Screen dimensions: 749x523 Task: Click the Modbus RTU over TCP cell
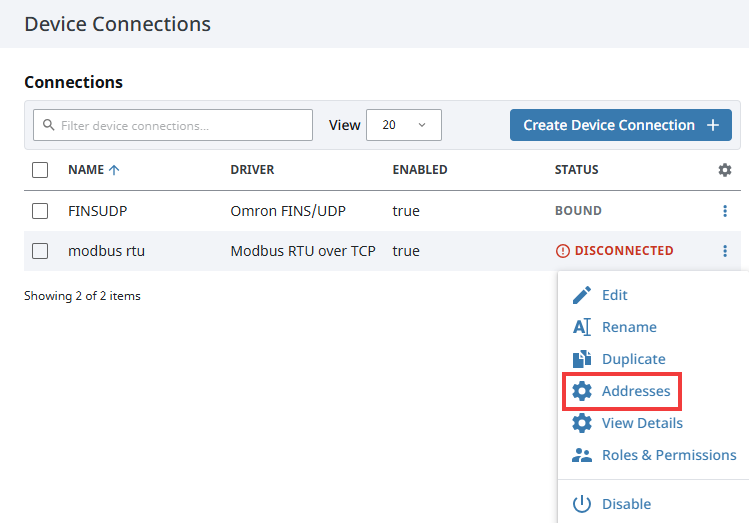click(303, 251)
